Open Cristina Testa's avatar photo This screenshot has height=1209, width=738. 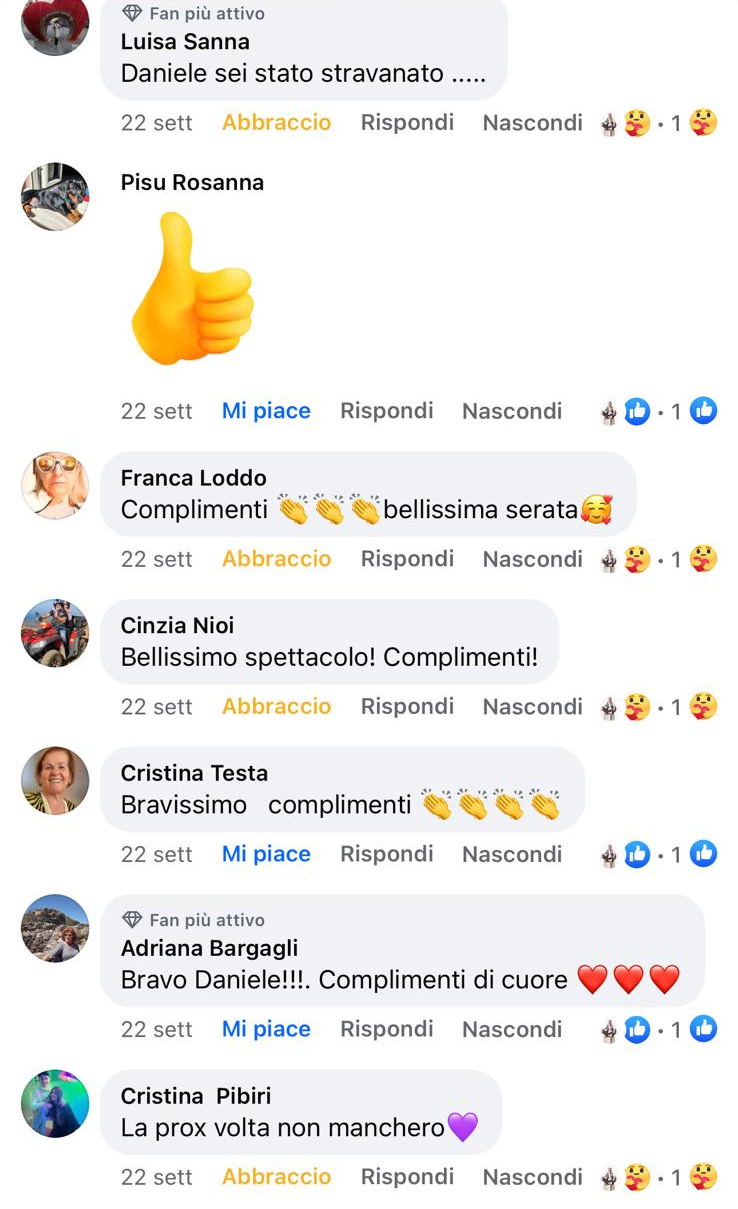tap(55, 780)
